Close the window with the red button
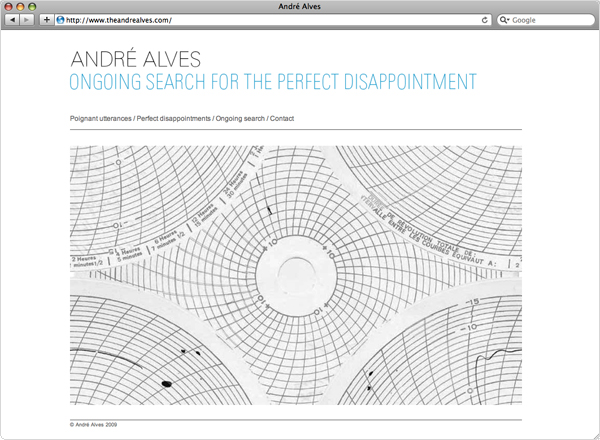600x440 pixels. (8, 7)
